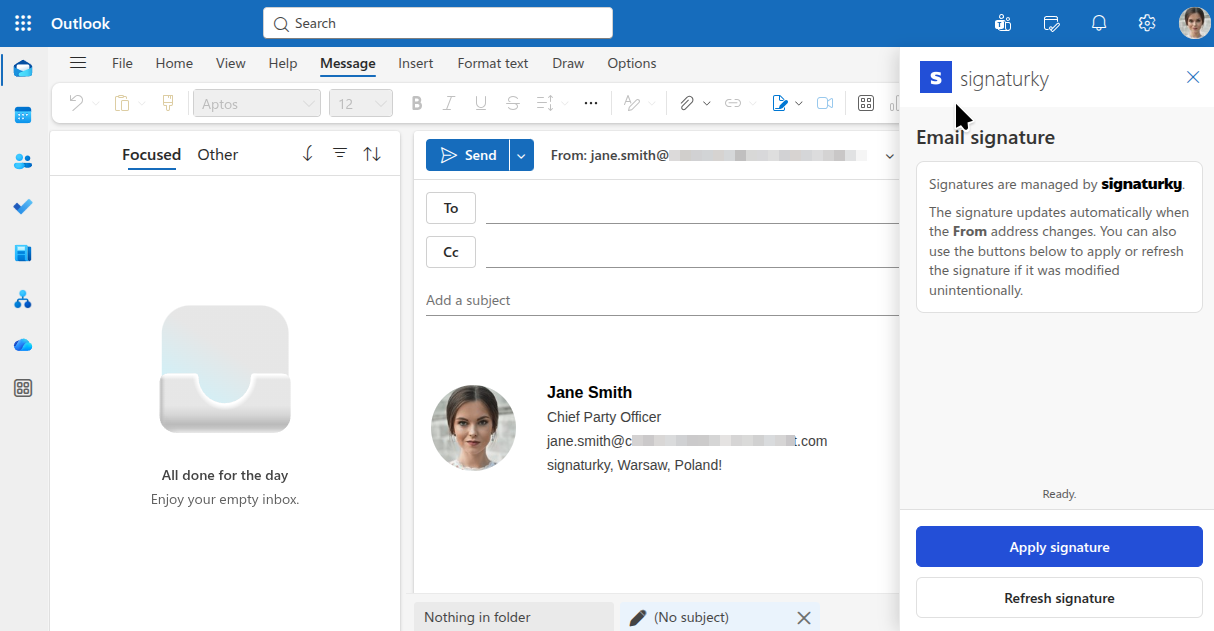Click the To recipients button

(x=451, y=208)
